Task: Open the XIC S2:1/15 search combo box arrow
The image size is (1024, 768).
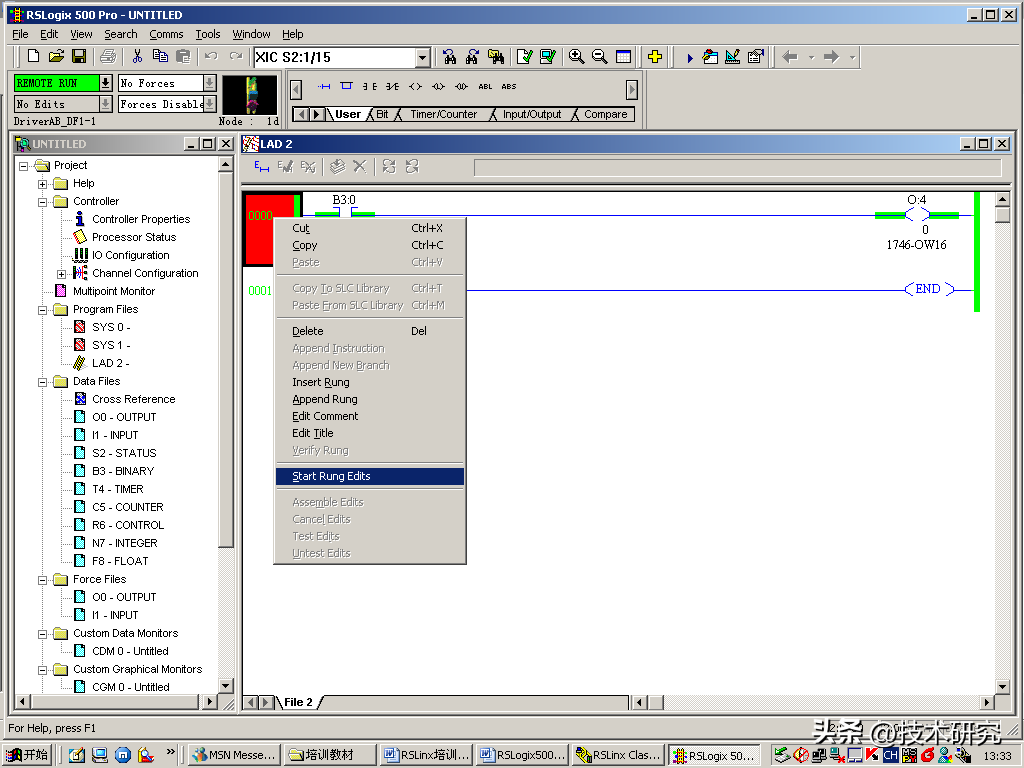Action: 423,58
